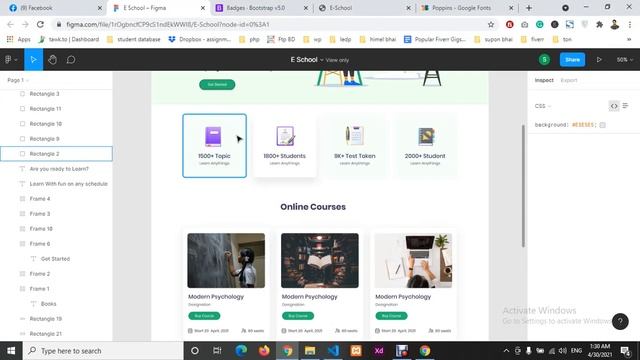Image resolution: width=640 pixels, height=360 pixels.
Task: Click the 9K+ Test Token card
Action: [355, 146]
